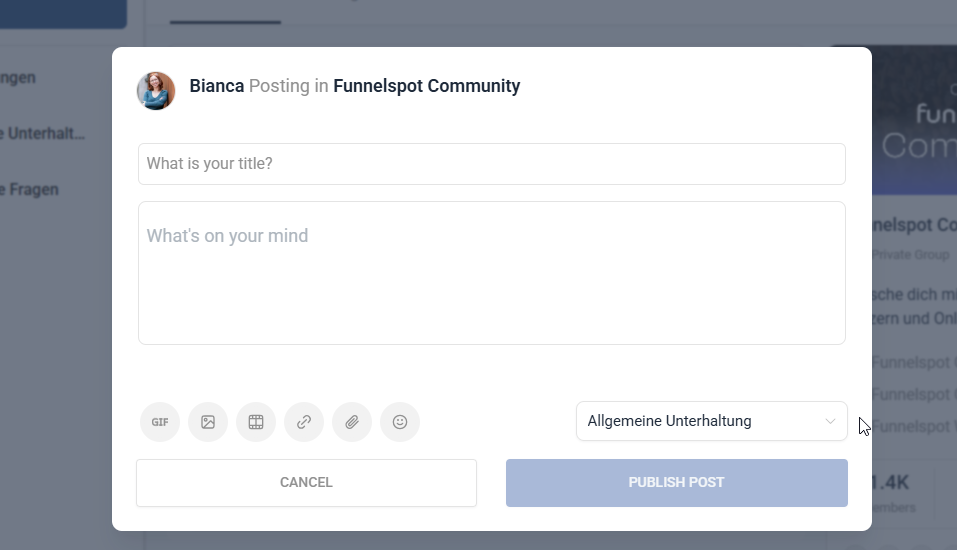Insert a GIF into the post
The width and height of the screenshot is (957, 550).
tap(160, 422)
